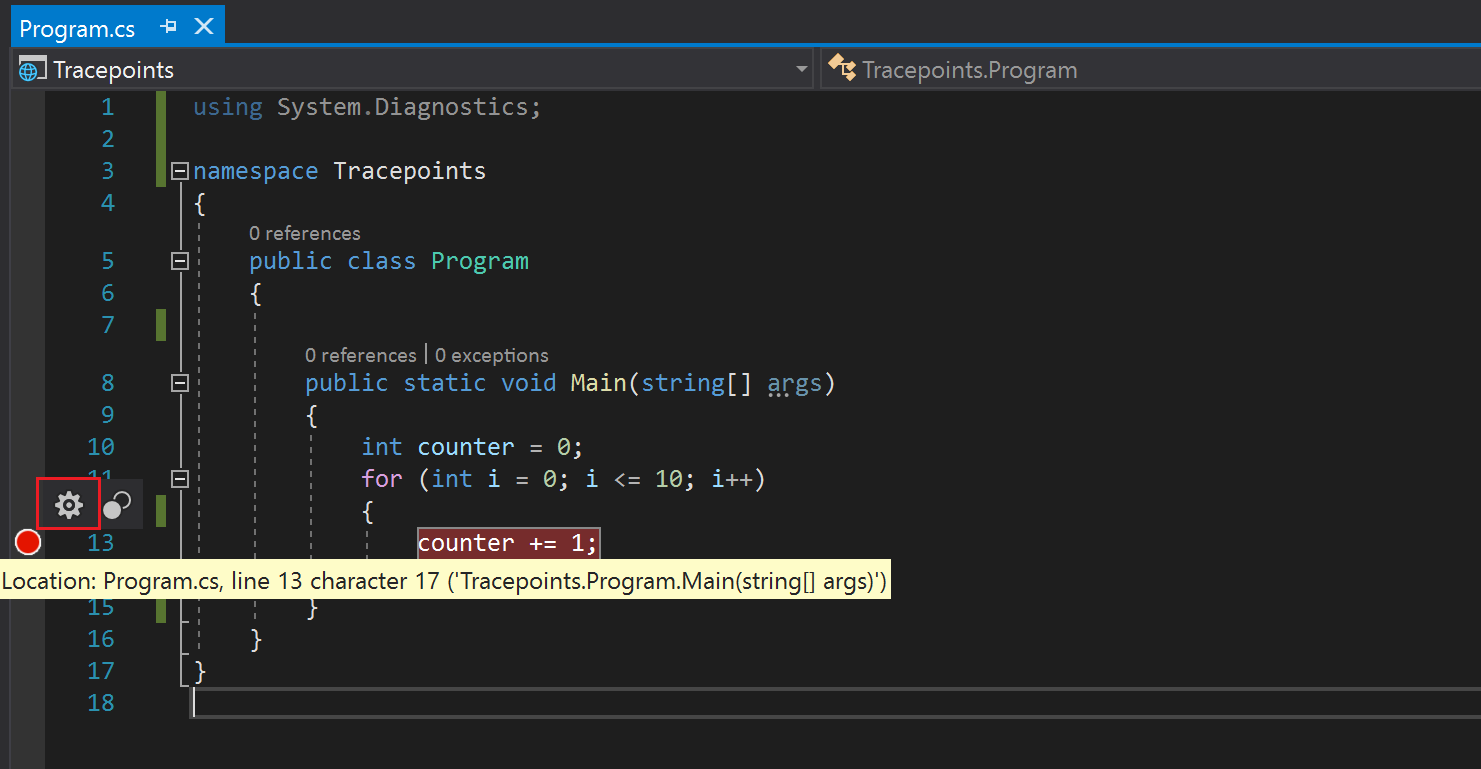Viewport: 1481px width, 769px height.
Task: Collapse the Tracepoints namespace region
Action: (179, 170)
